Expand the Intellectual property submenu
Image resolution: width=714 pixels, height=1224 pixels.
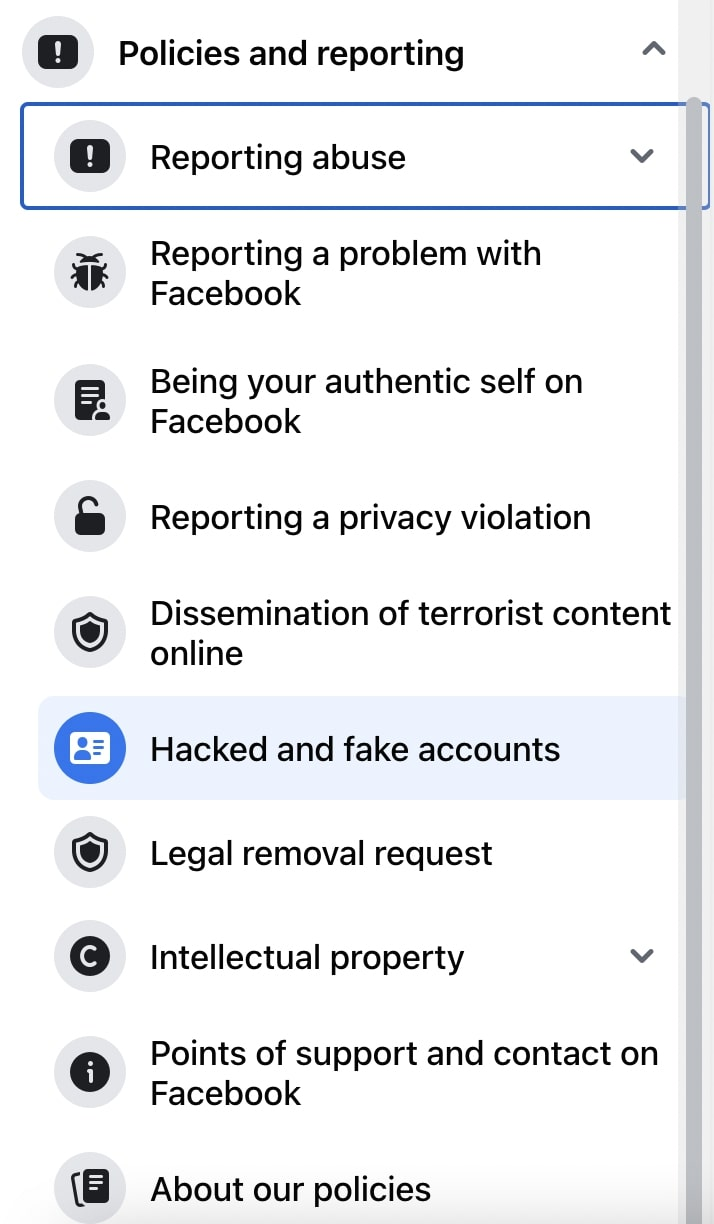[x=642, y=956]
